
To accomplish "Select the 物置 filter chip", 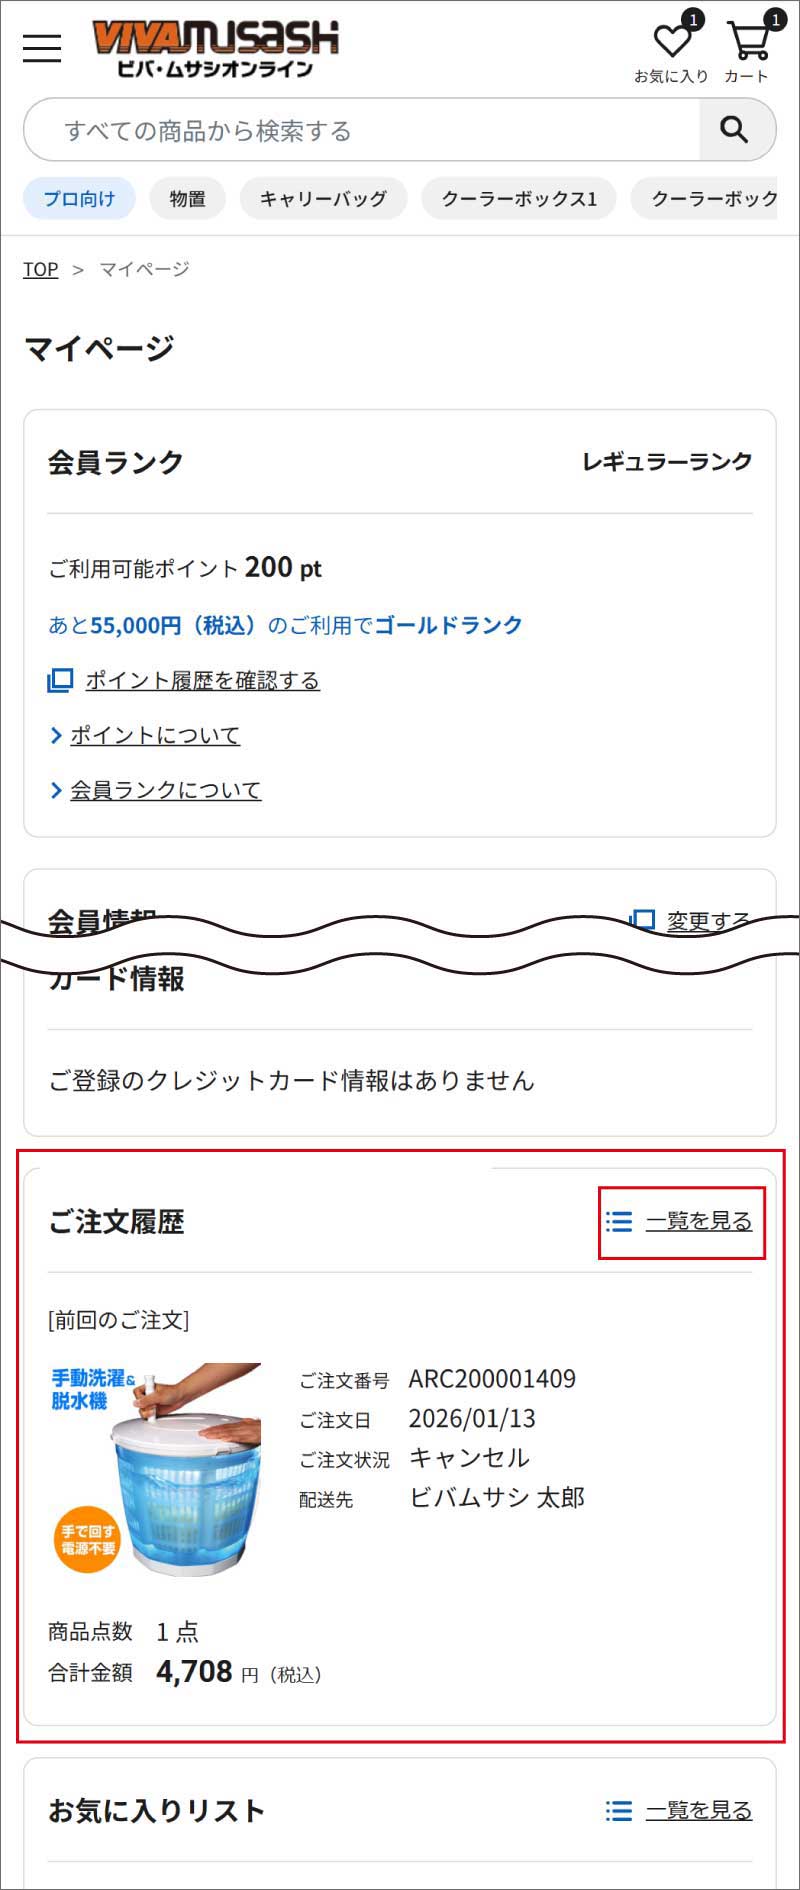I will tap(187, 198).
